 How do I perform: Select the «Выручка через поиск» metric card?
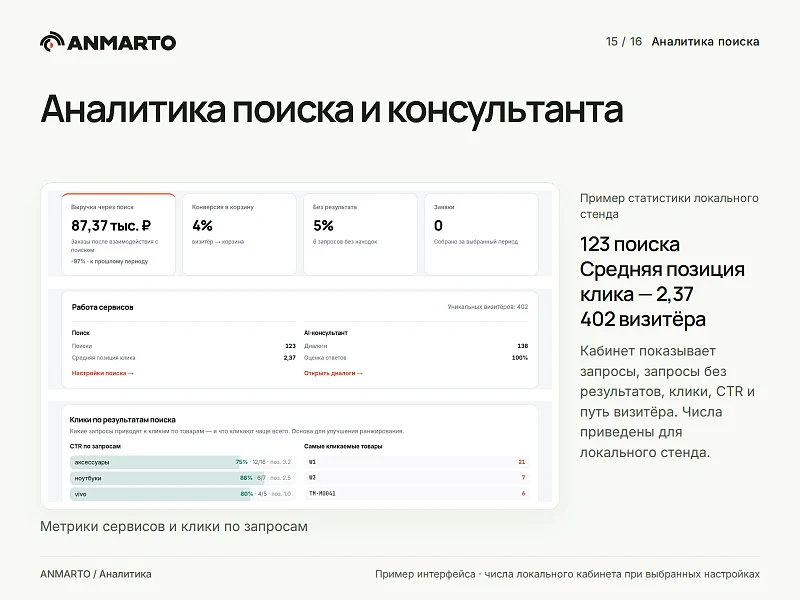[118, 234]
